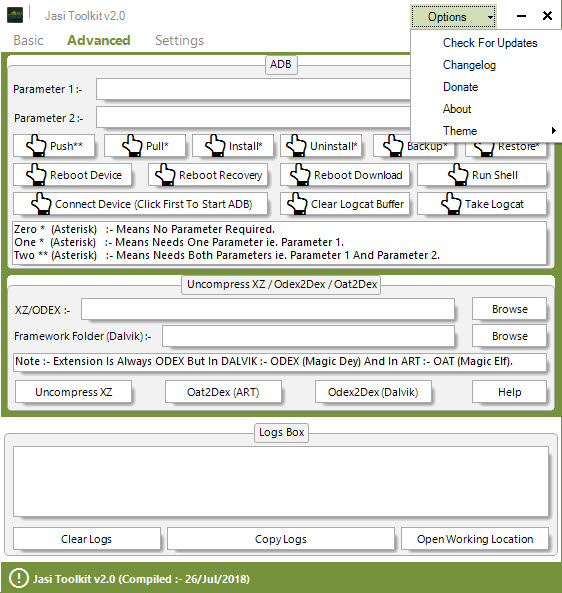
Task: Click inside the Logs Box text area
Action: pos(281,481)
